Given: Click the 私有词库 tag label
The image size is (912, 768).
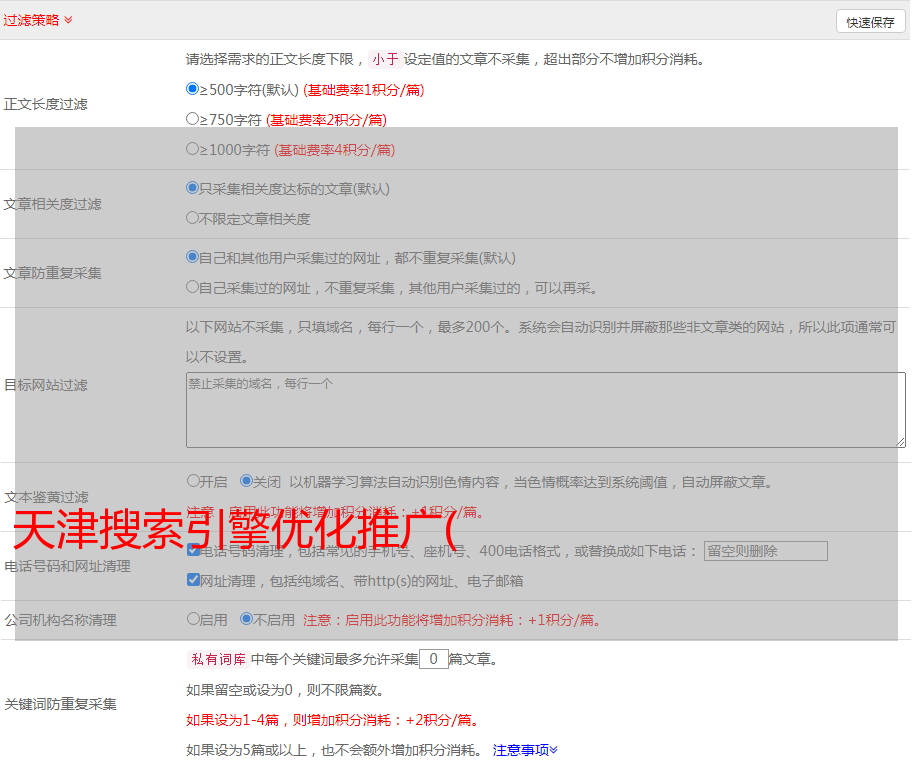Looking at the screenshot, I should (216, 659).
